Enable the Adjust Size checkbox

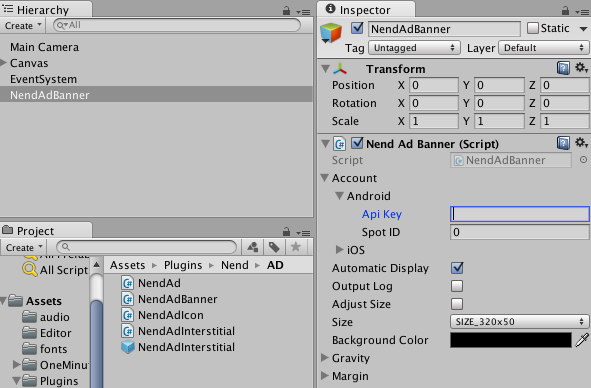[x=457, y=304]
